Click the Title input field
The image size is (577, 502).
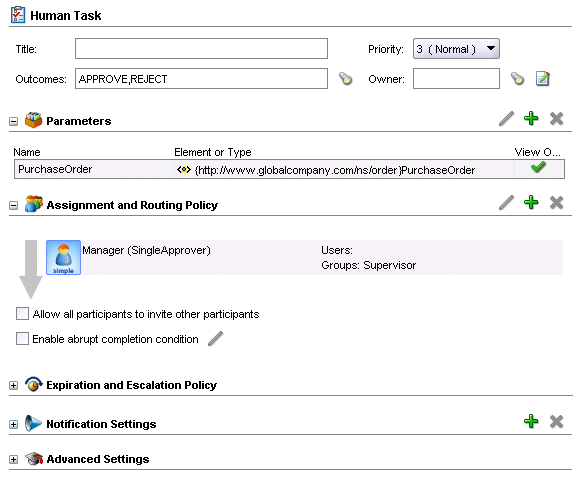coord(201,49)
